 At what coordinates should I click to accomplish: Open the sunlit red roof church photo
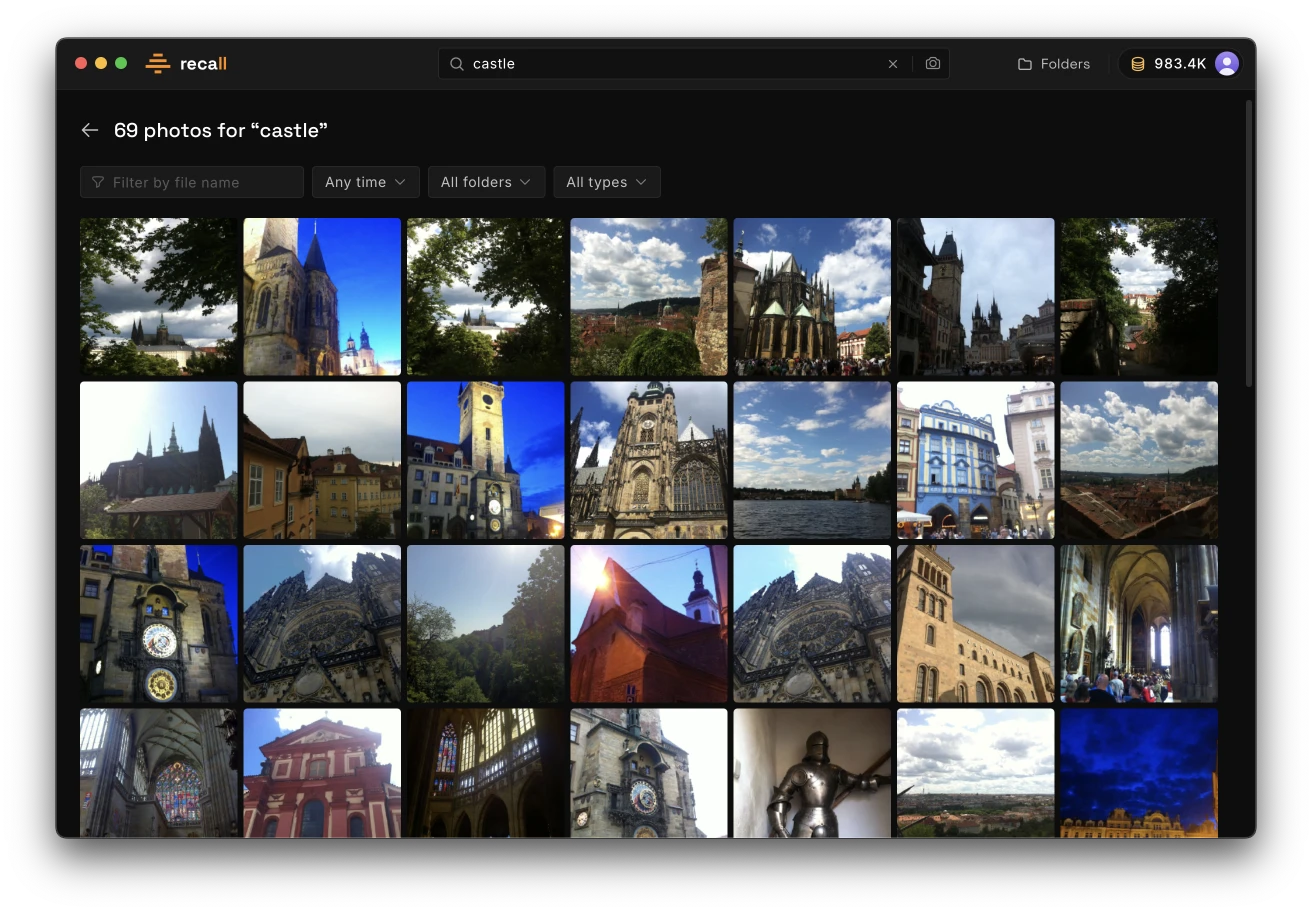coord(649,624)
